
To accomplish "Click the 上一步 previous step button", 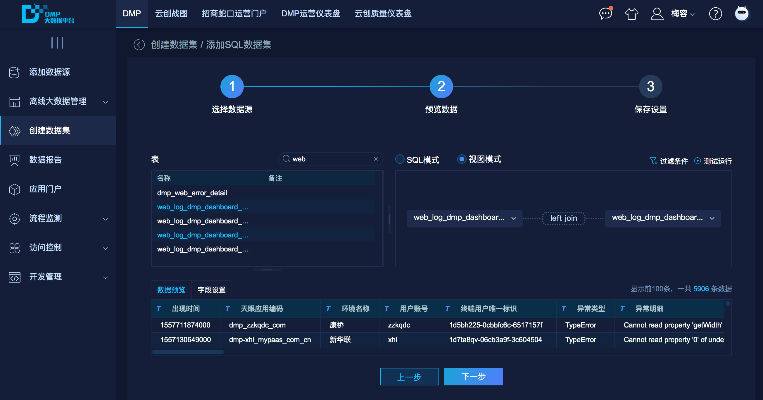I will click(409, 376).
